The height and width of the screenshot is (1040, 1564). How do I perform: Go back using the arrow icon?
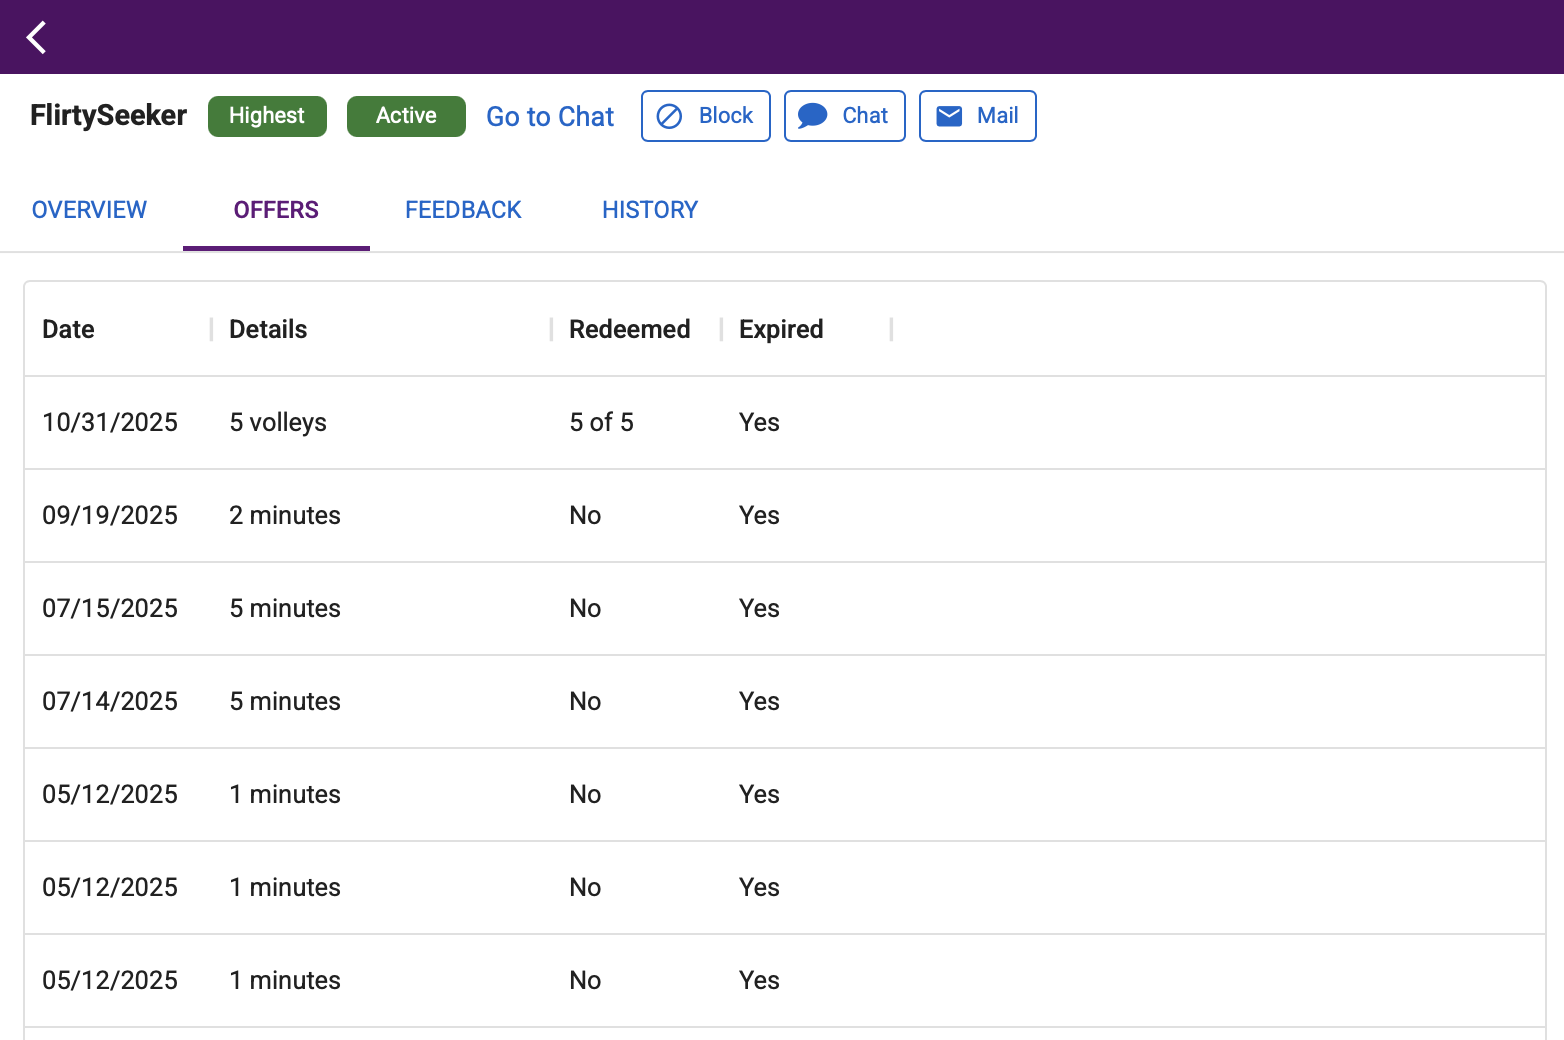click(37, 37)
